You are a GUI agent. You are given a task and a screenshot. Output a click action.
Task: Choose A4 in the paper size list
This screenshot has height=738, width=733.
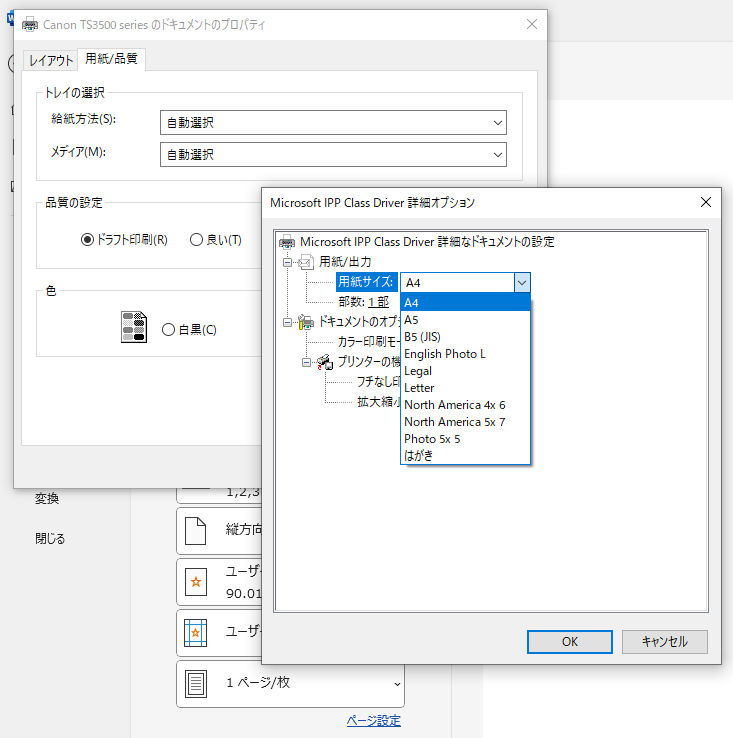pyautogui.click(x=465, y=303)
